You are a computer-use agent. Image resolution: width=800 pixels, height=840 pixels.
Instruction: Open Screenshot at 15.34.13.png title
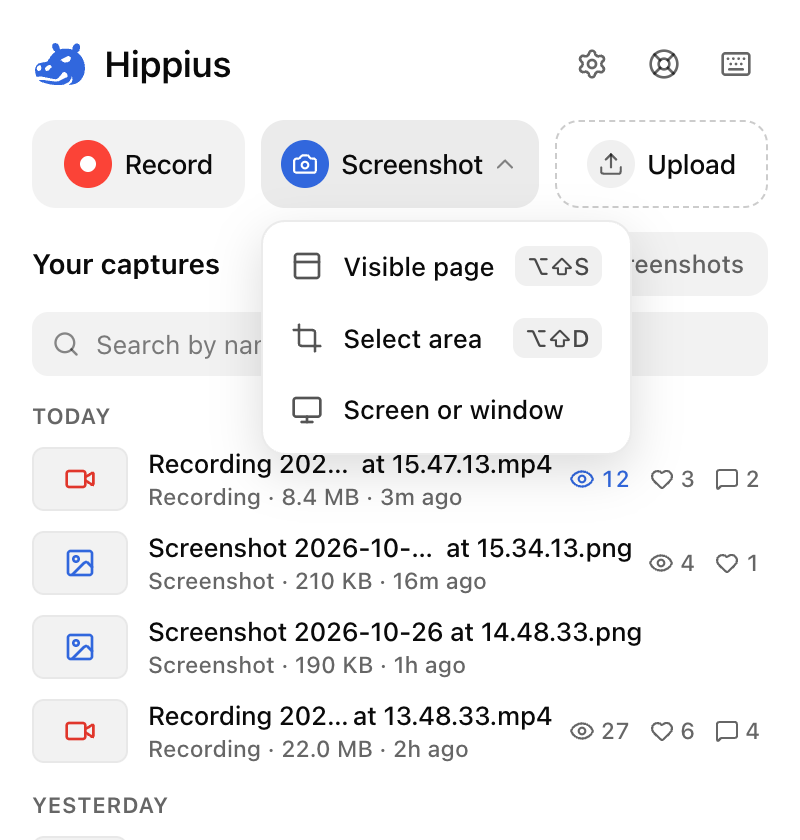(x=390, y=549)
